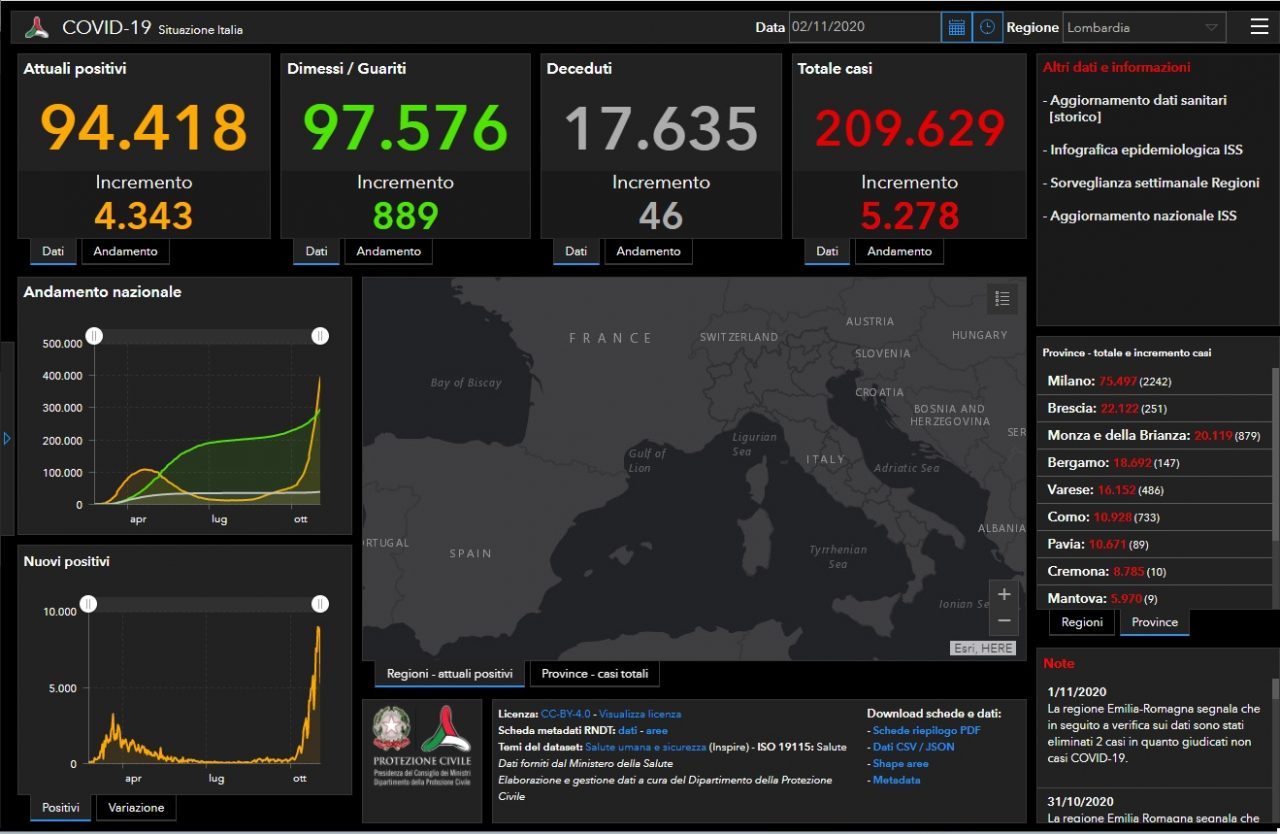Switch Attuali positivi to Andamento tab

click(x=125, y=251)
